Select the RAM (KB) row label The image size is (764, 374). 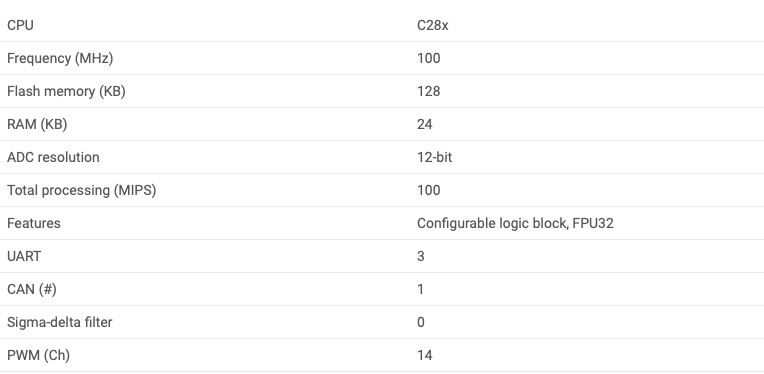(37, 125)
